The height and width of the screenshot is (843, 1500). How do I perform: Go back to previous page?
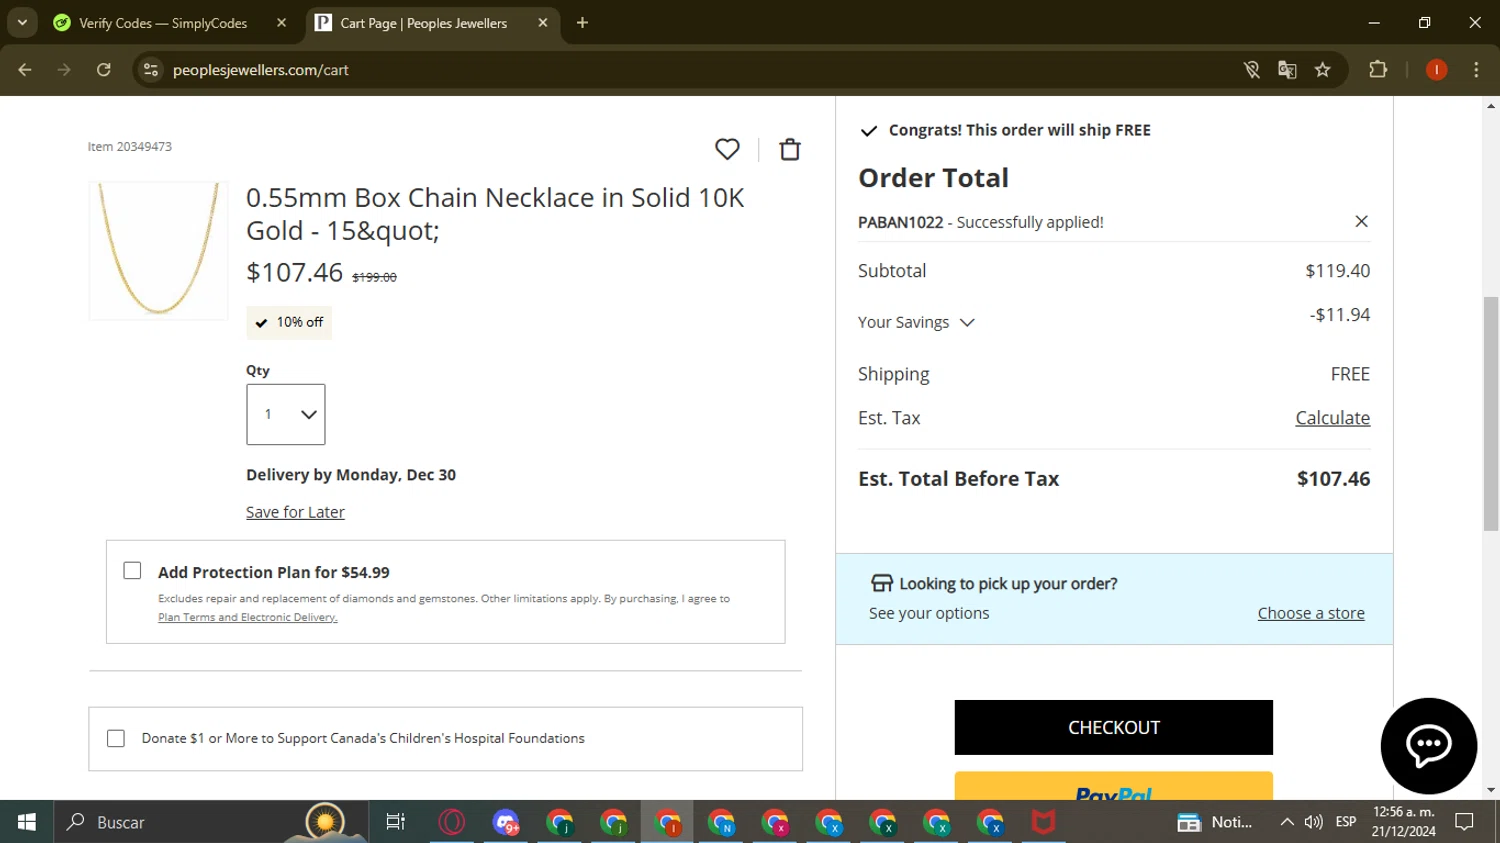25,69
